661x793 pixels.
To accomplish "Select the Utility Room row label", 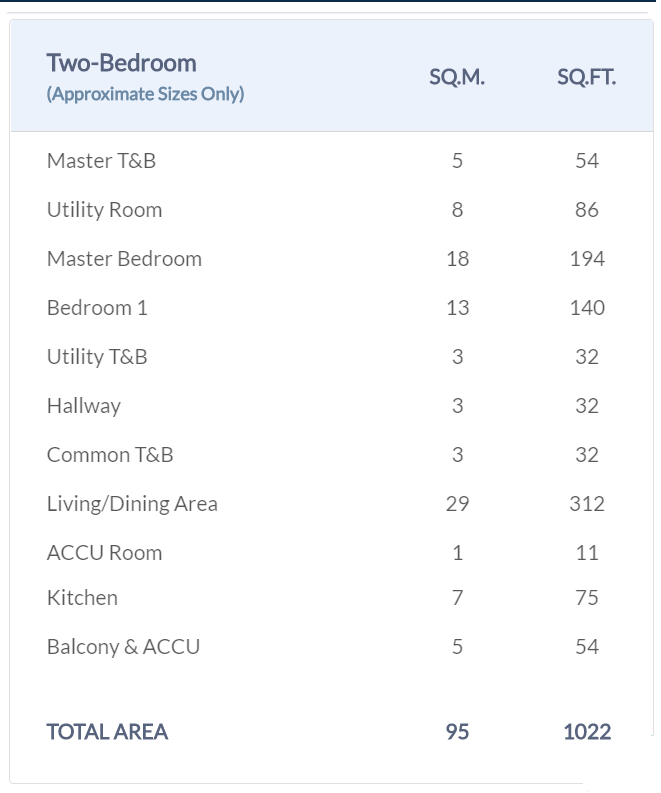I will (x=104, y=209).
